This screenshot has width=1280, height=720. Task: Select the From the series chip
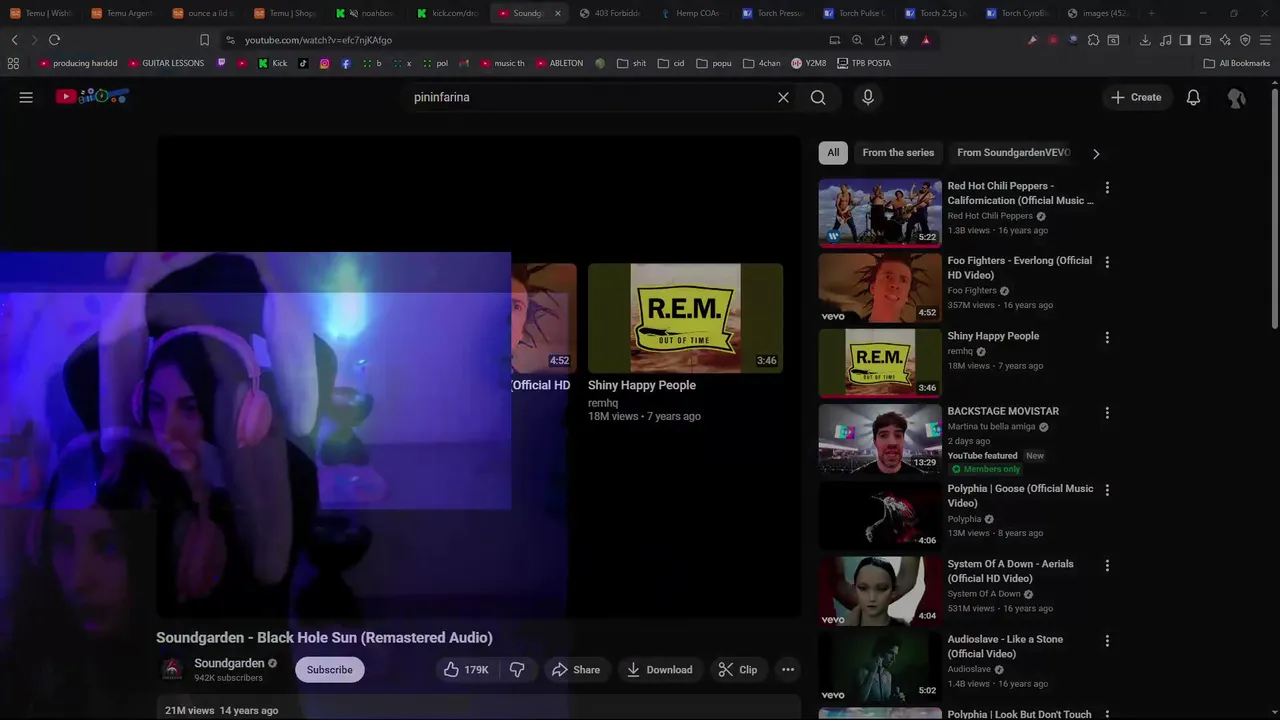point(898,153)
